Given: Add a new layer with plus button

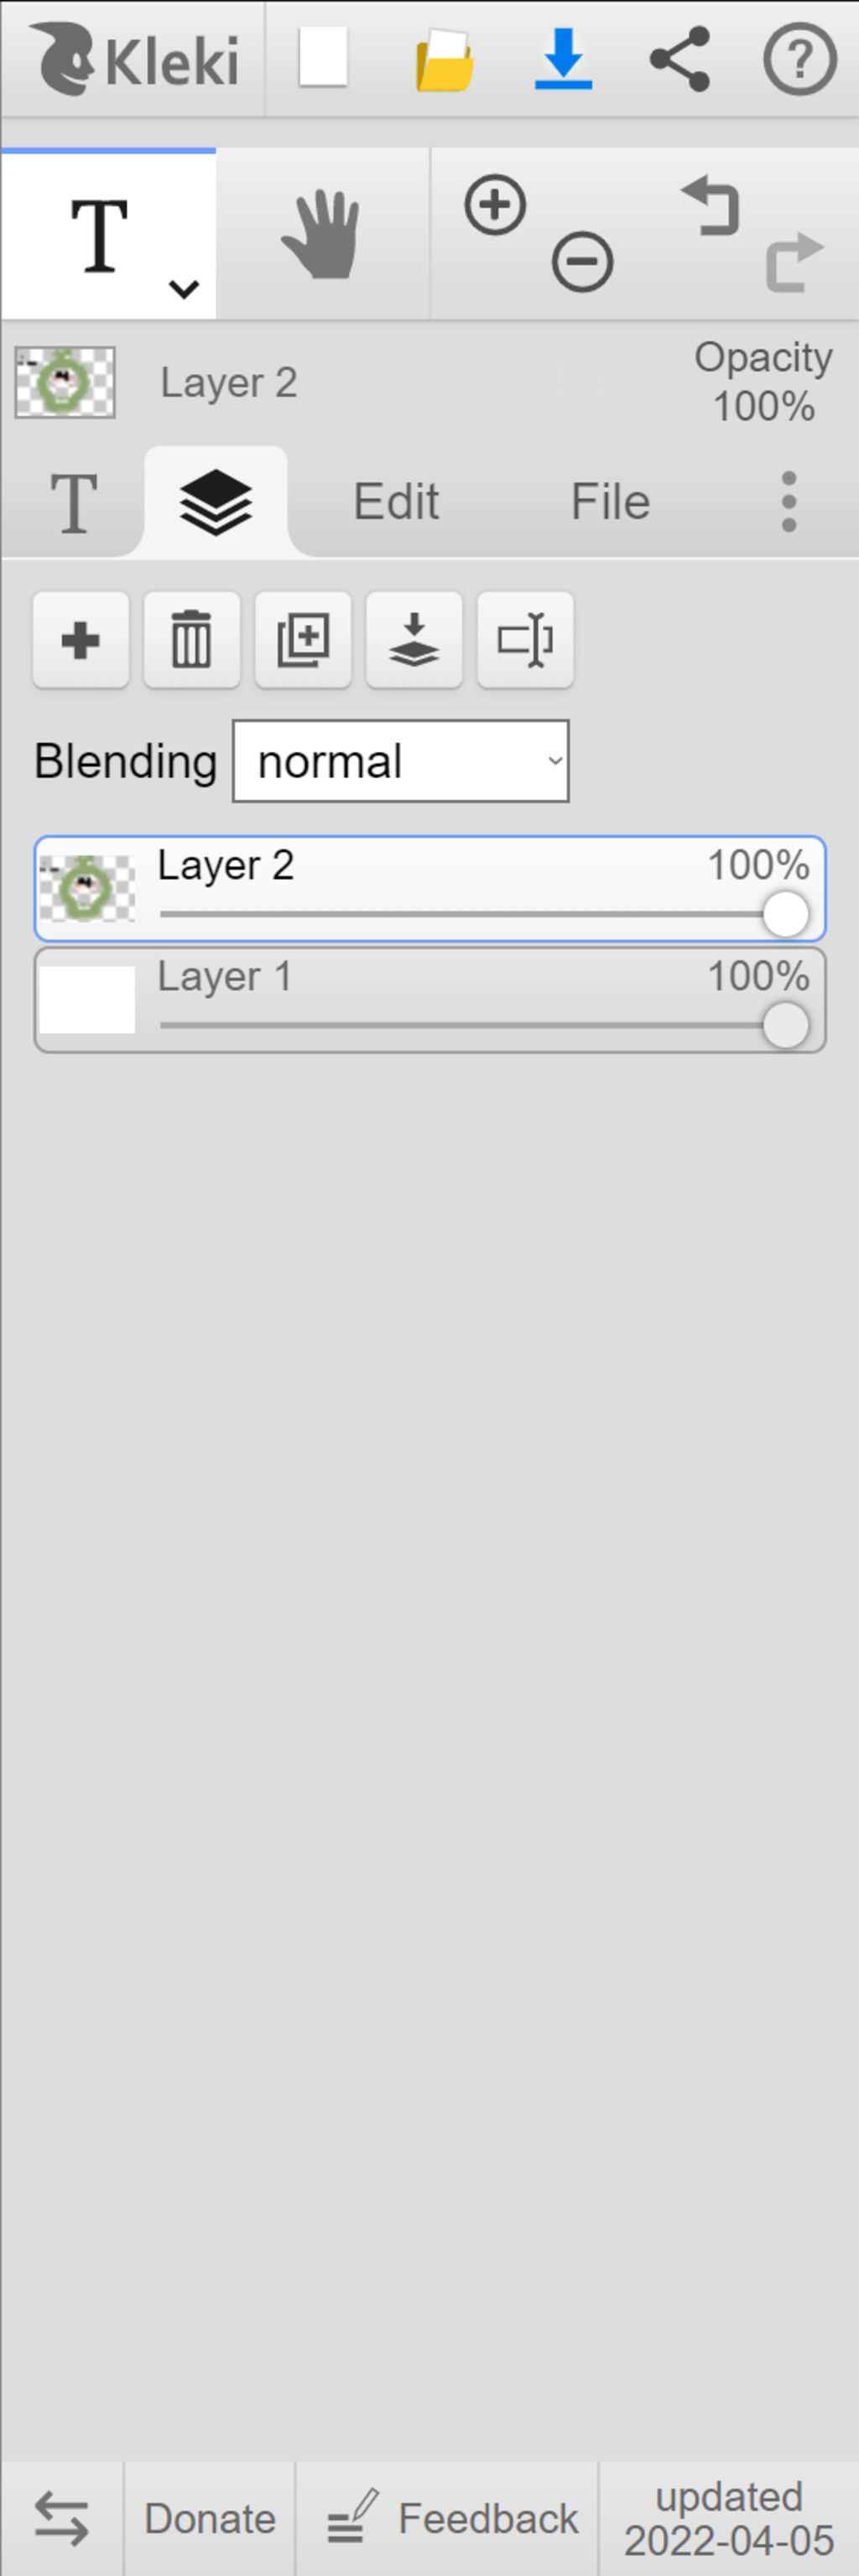Looking at the screenshot, I should tap(81, 640).
